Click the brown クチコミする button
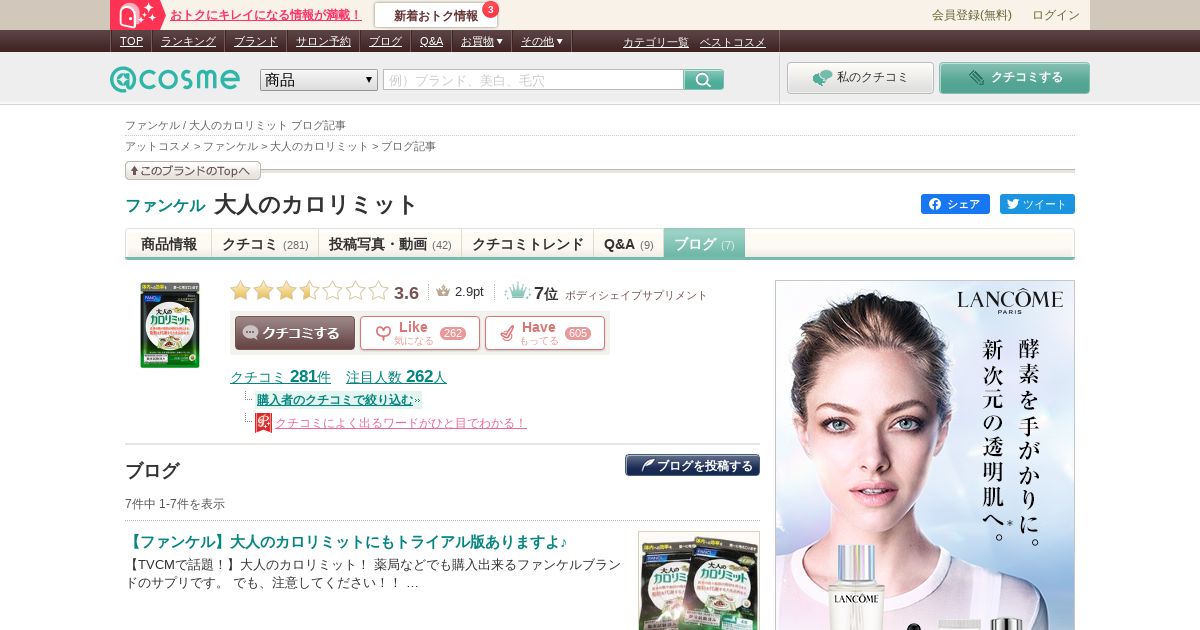 295,333
